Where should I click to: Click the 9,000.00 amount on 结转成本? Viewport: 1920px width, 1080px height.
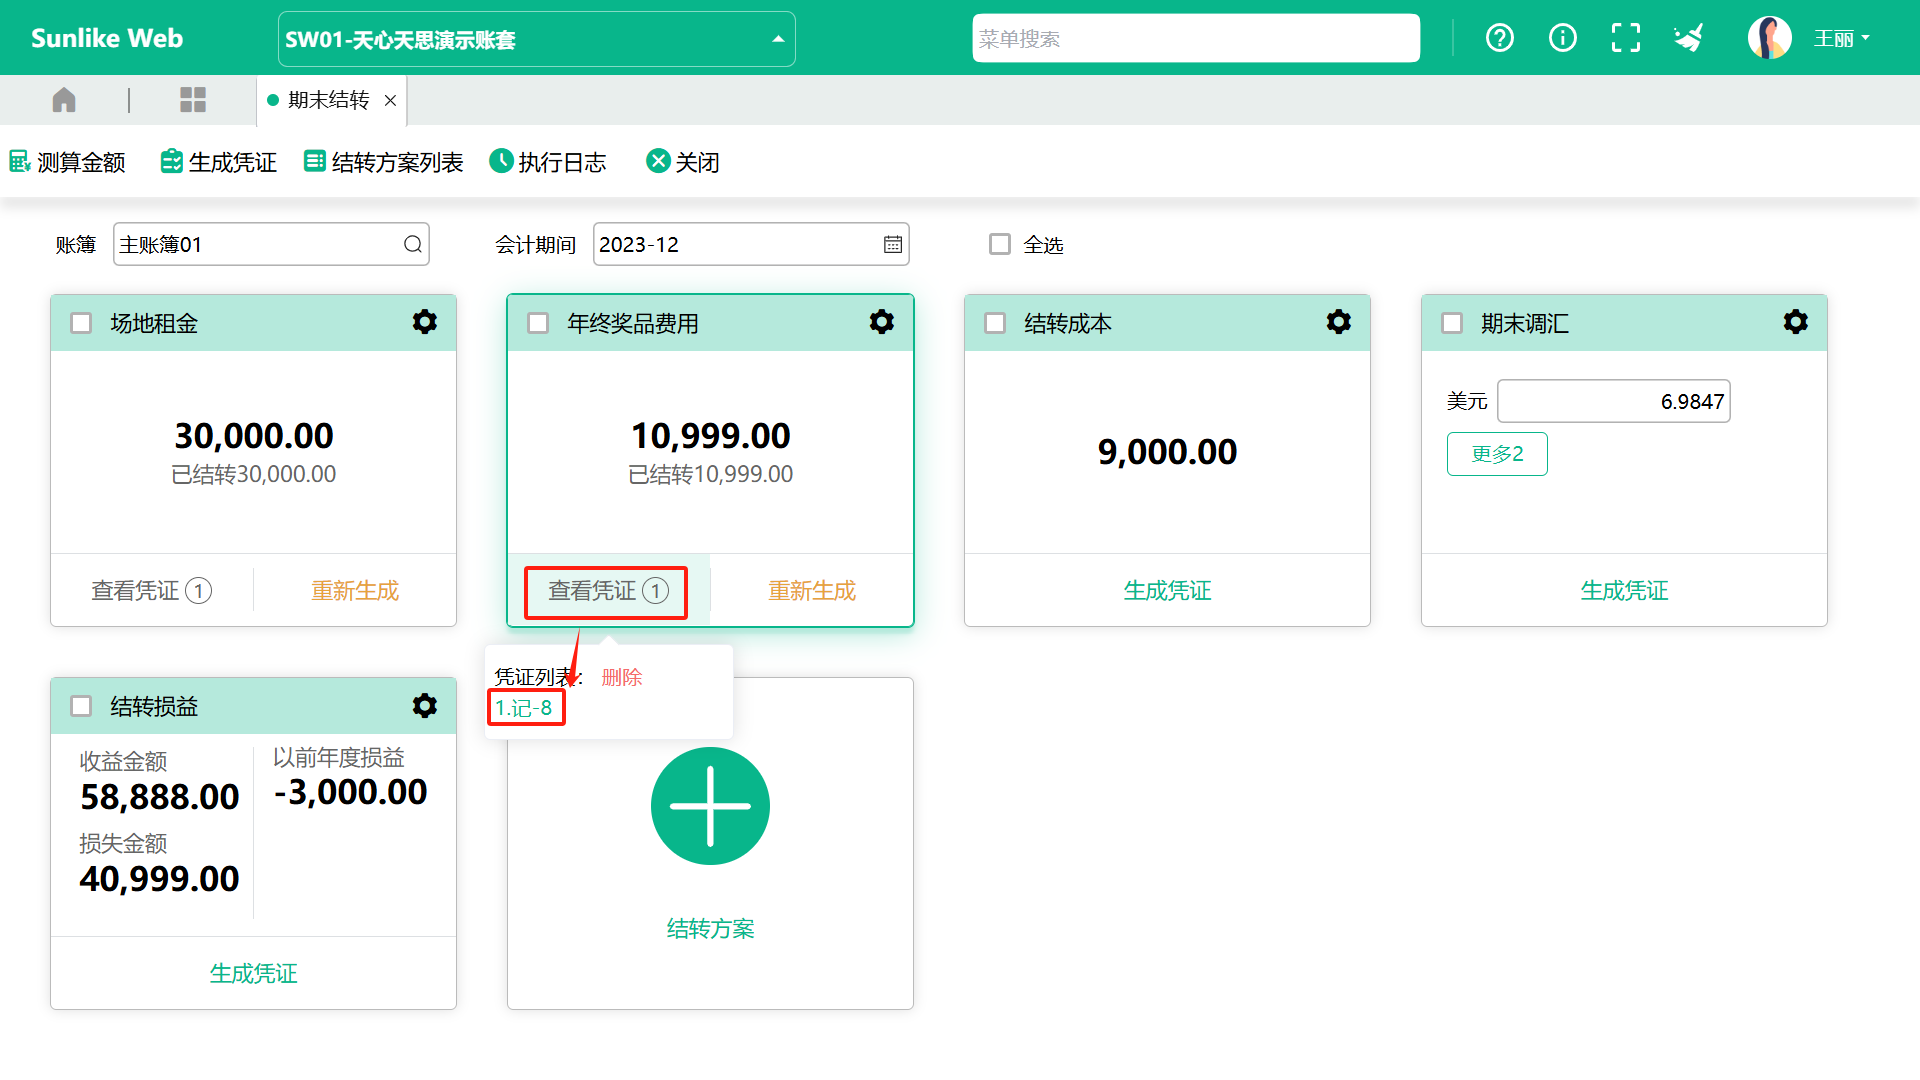tap(1167, 452)
